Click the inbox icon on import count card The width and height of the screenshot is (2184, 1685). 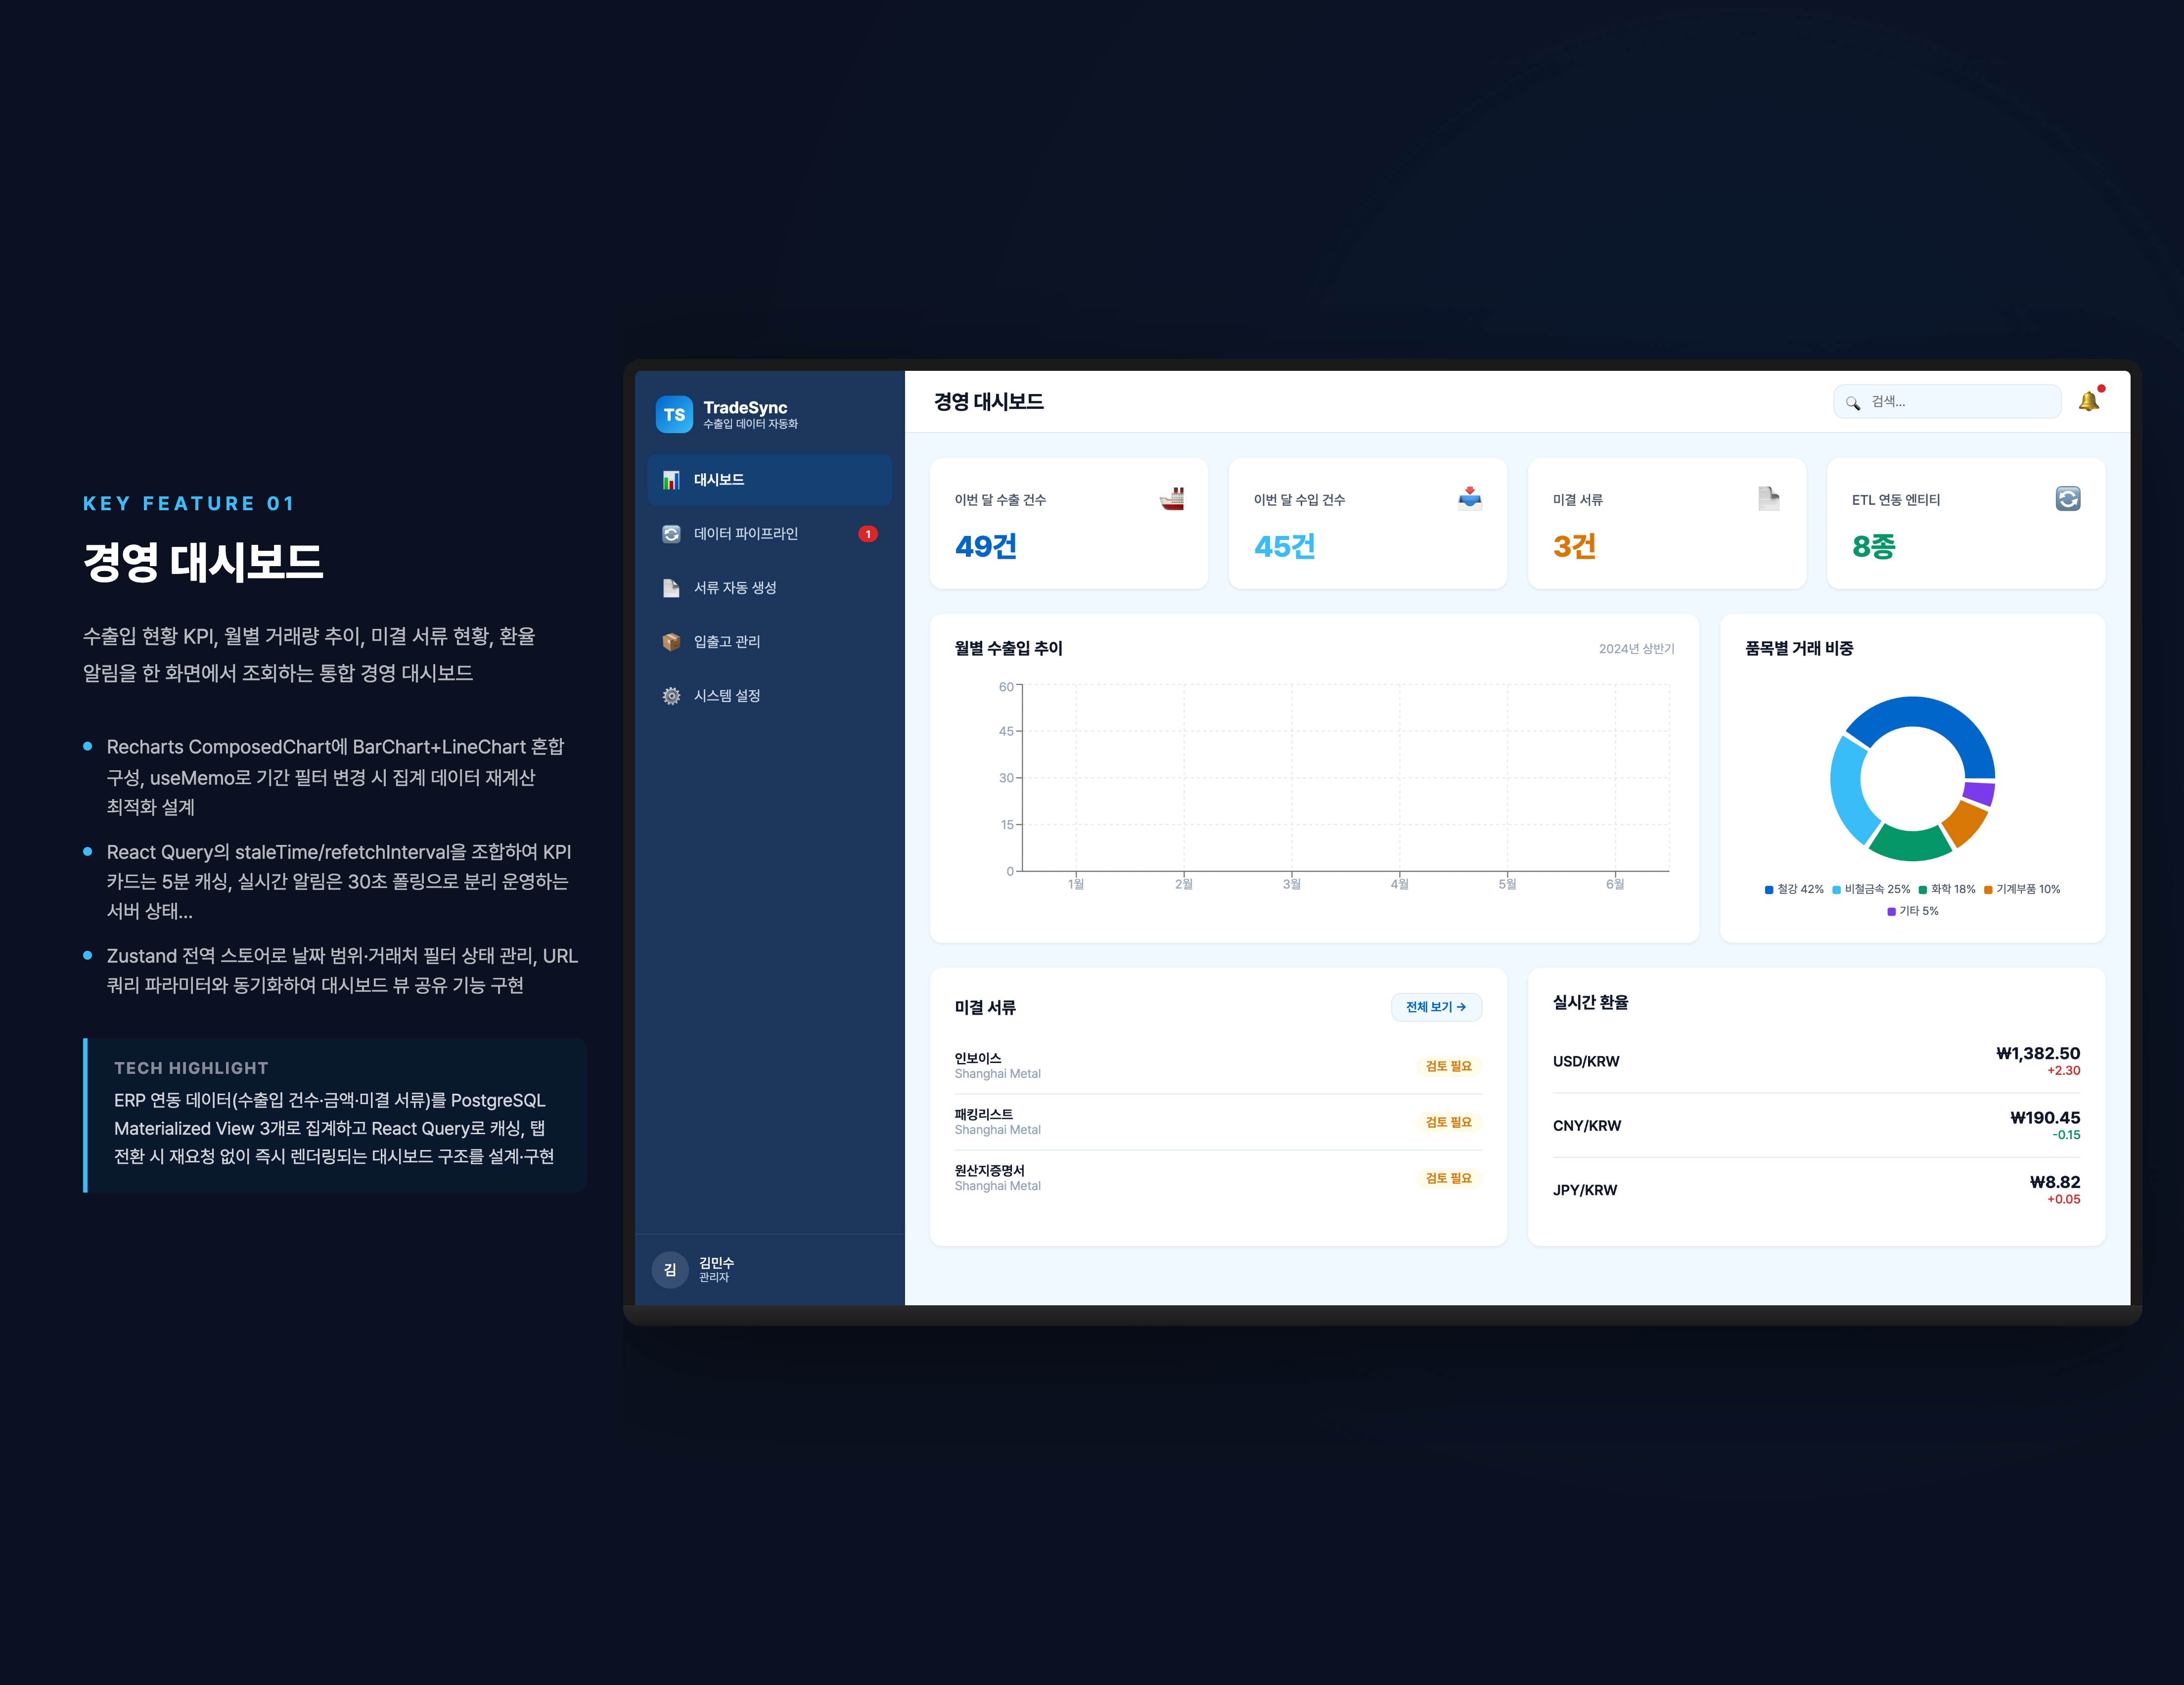[1469, 498]
